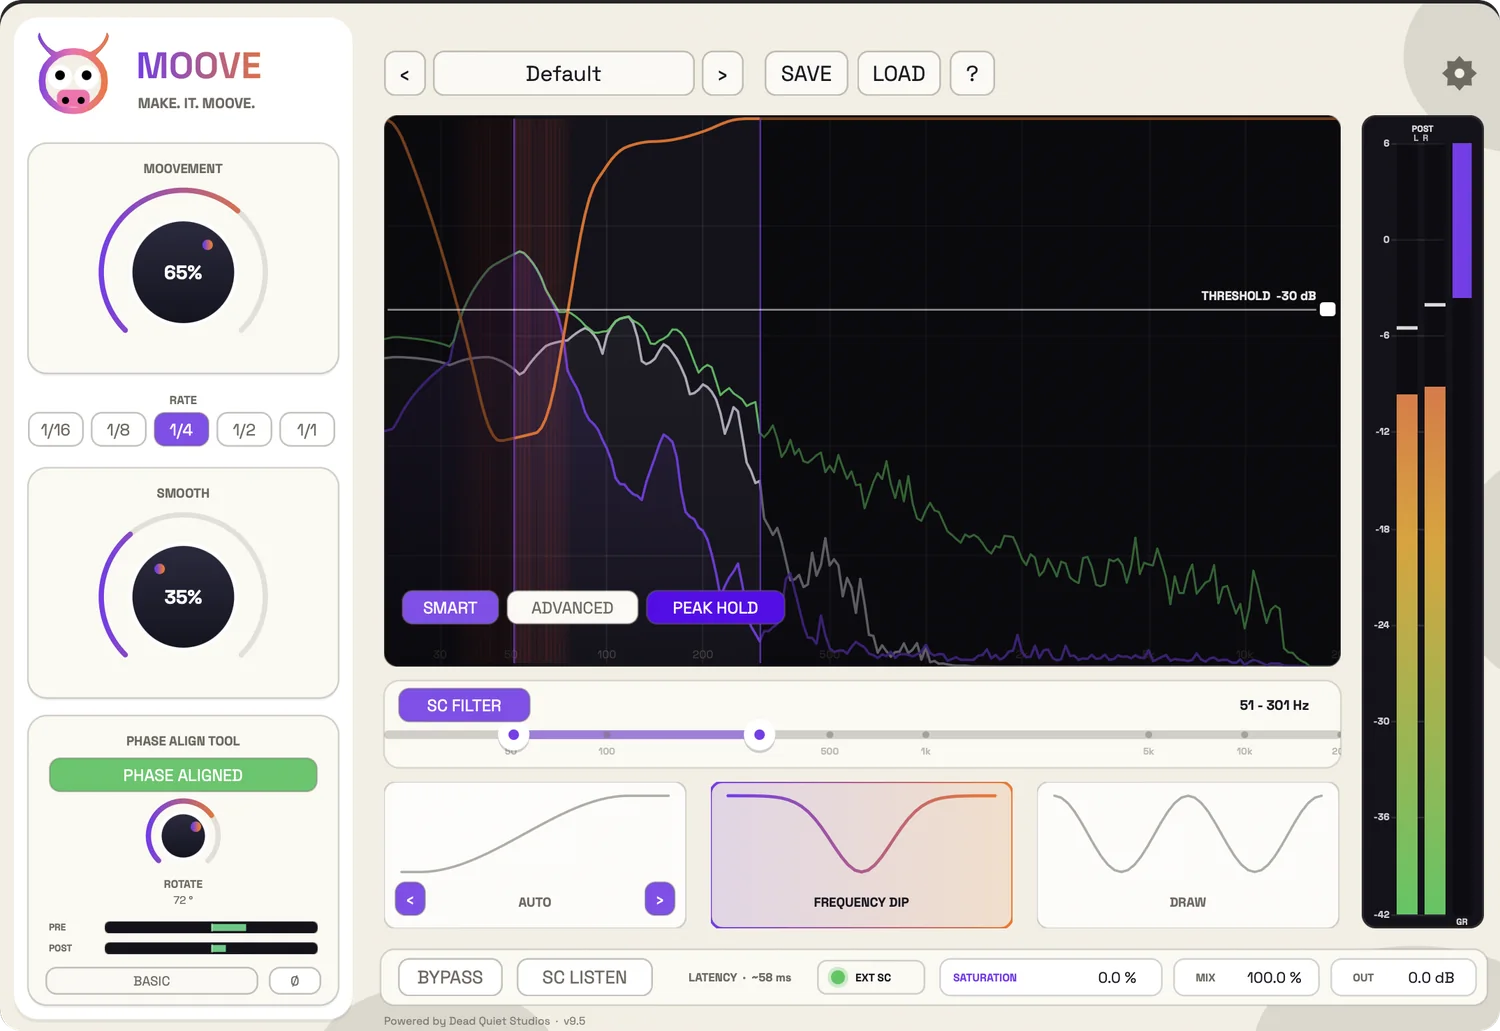Screen dimensions: 1500x1031
Task: Click the SC filter high handle near 301 Hz
Action: point(760,735)
